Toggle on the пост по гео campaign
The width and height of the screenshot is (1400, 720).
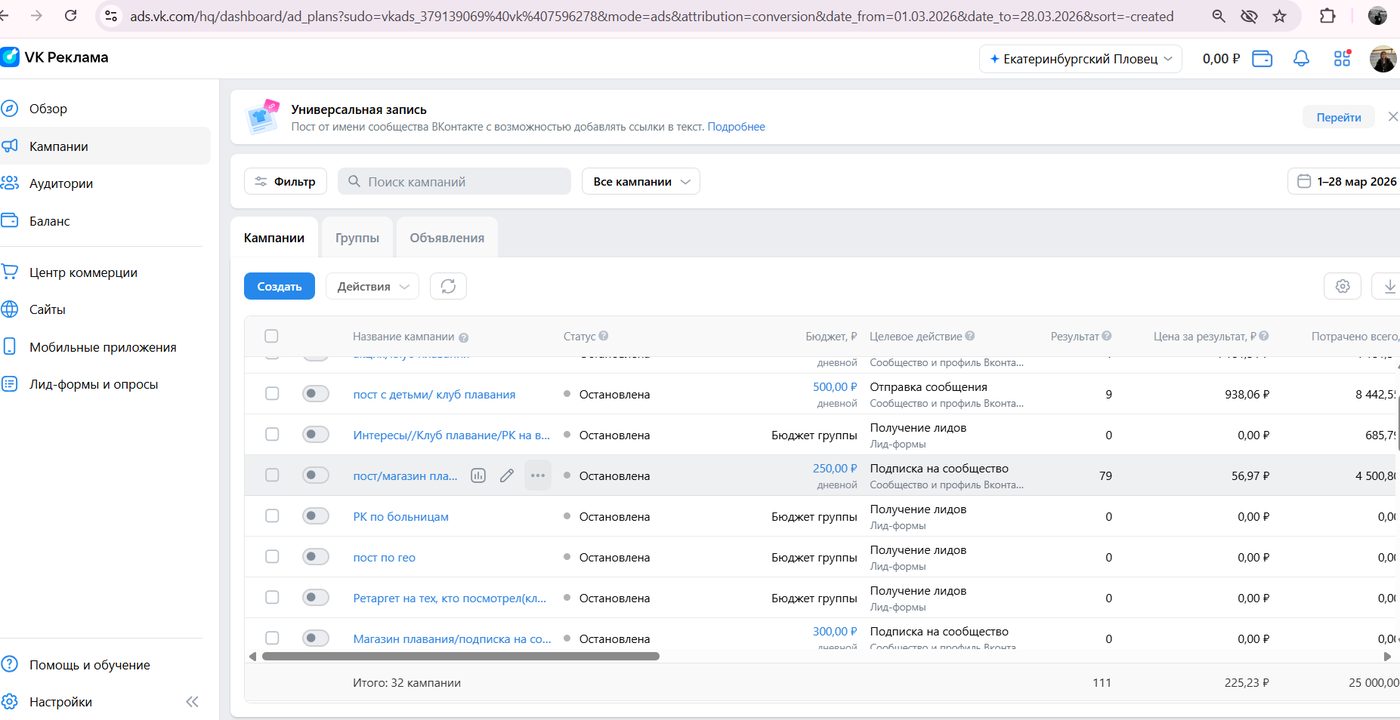316,557
